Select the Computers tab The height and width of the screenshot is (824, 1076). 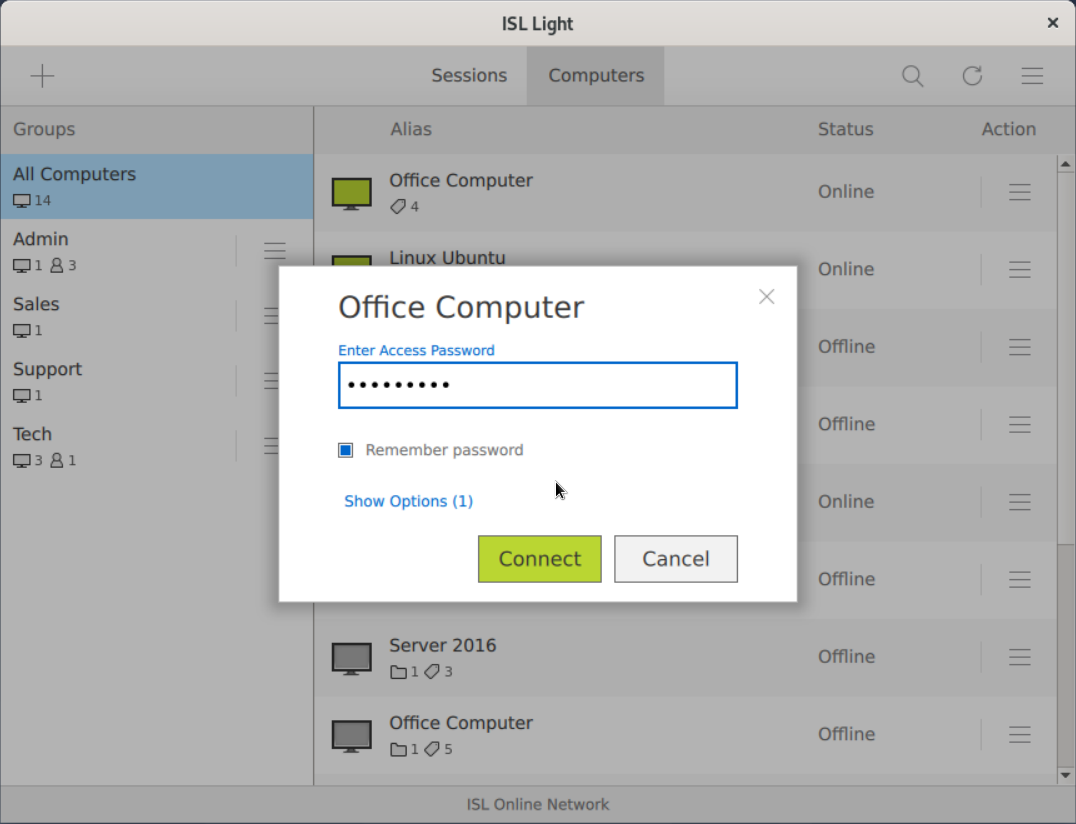click(x=595, y=75)
